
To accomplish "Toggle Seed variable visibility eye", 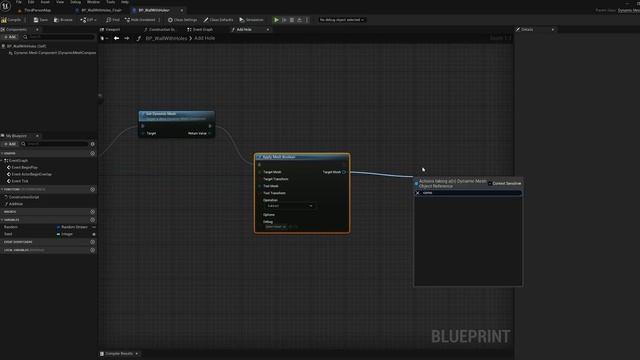I will [94, 234].
